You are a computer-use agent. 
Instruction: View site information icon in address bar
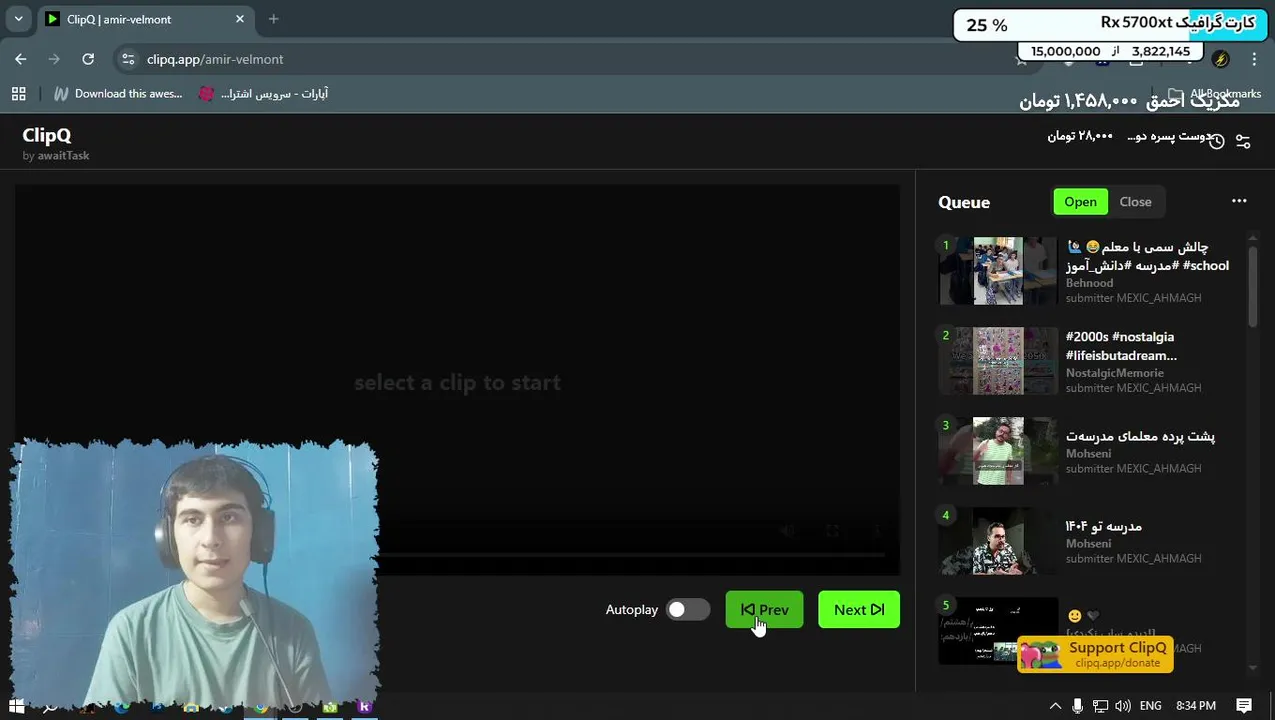(x=128, y=59)
